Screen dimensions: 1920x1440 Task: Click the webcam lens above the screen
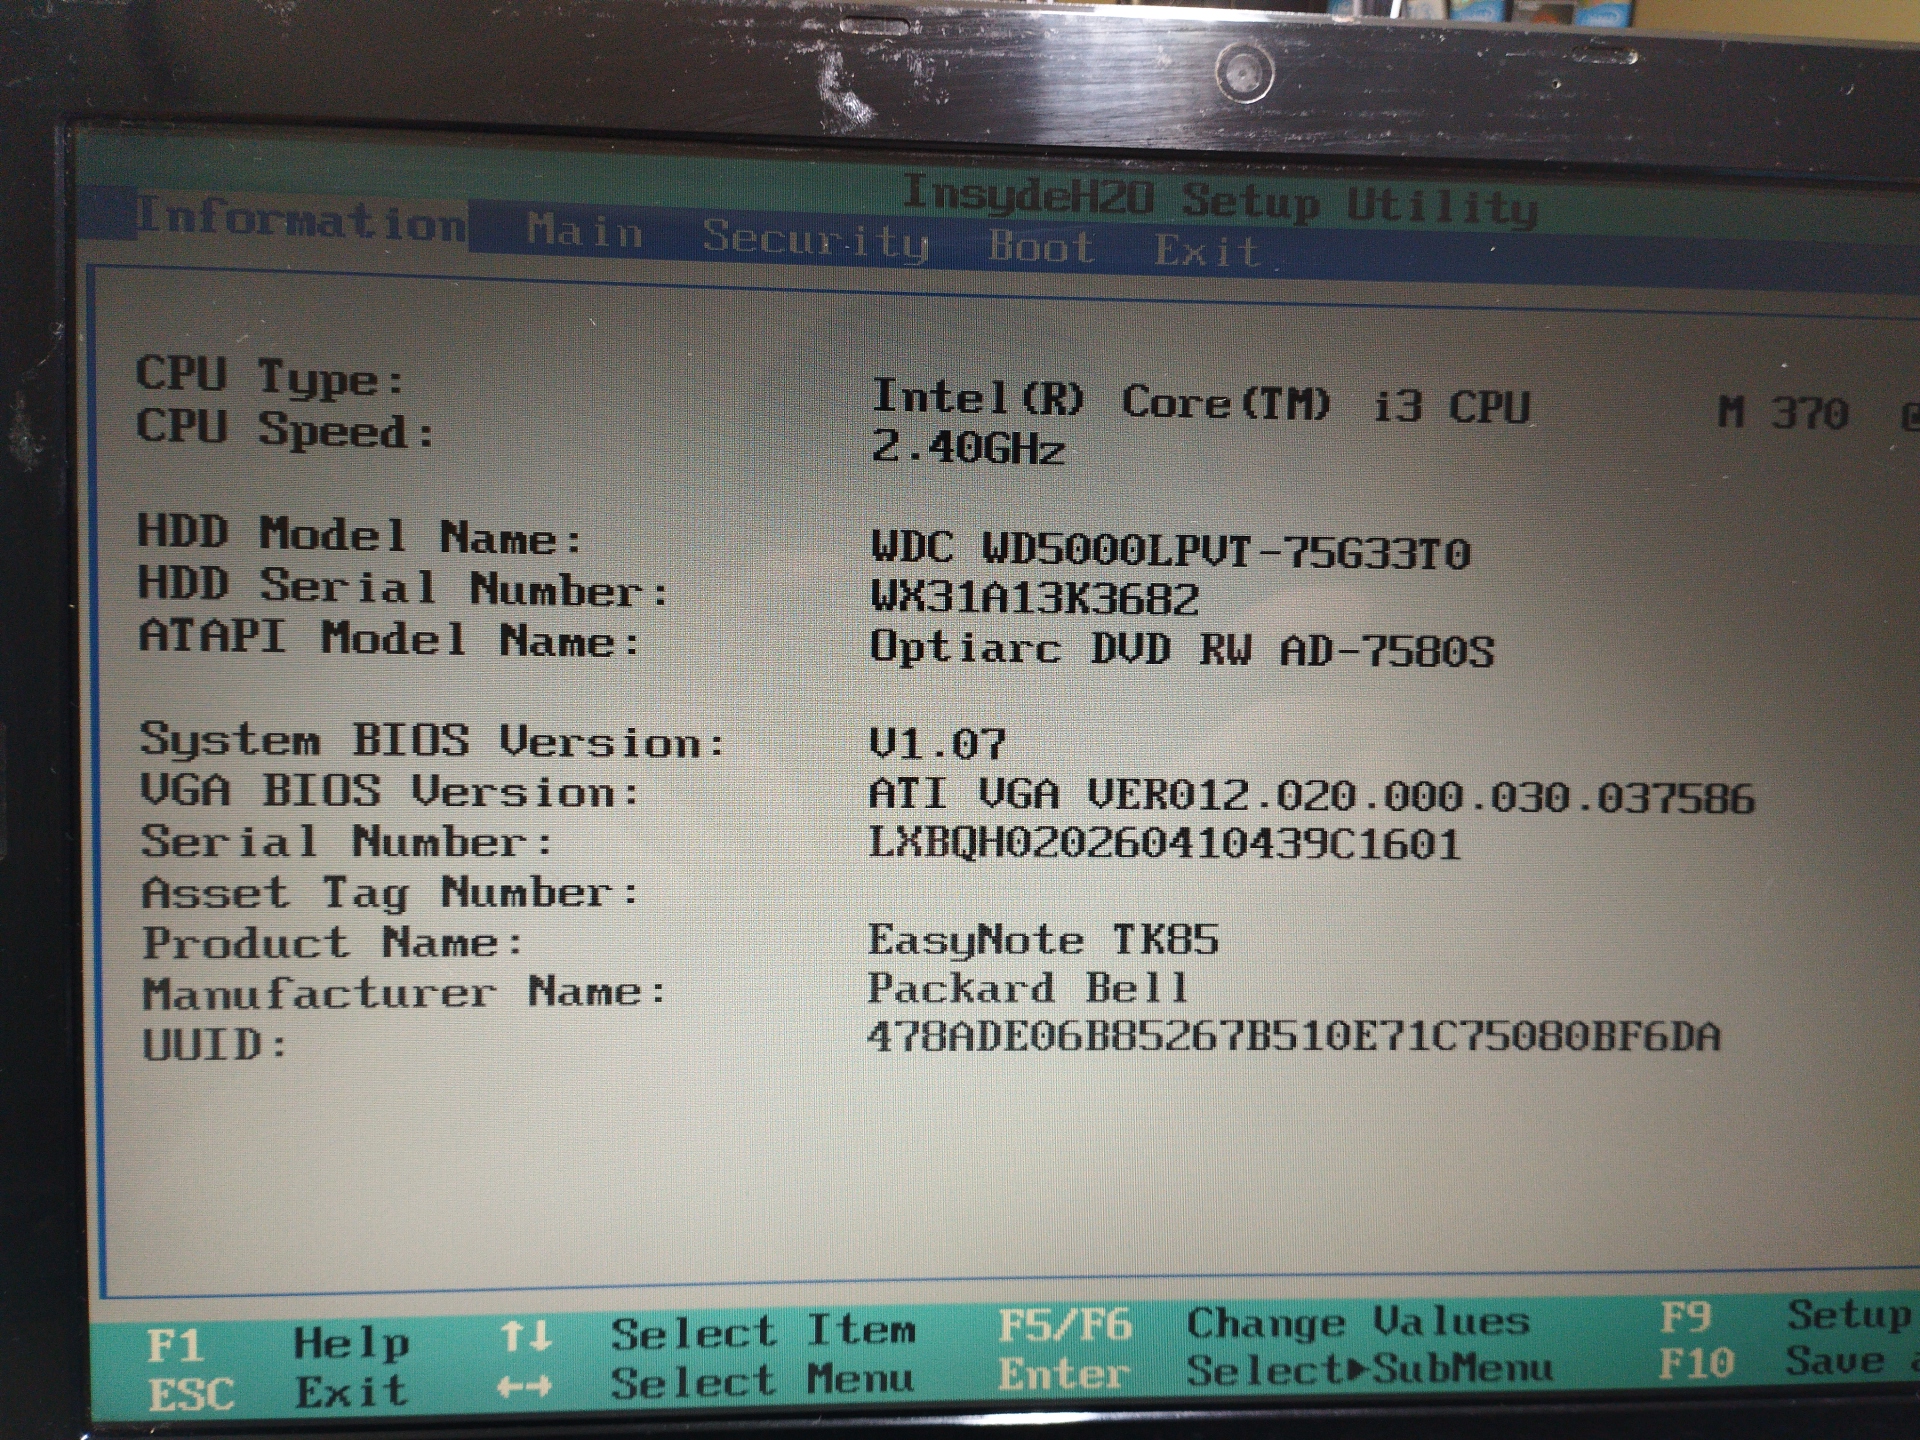[1244, 72]
